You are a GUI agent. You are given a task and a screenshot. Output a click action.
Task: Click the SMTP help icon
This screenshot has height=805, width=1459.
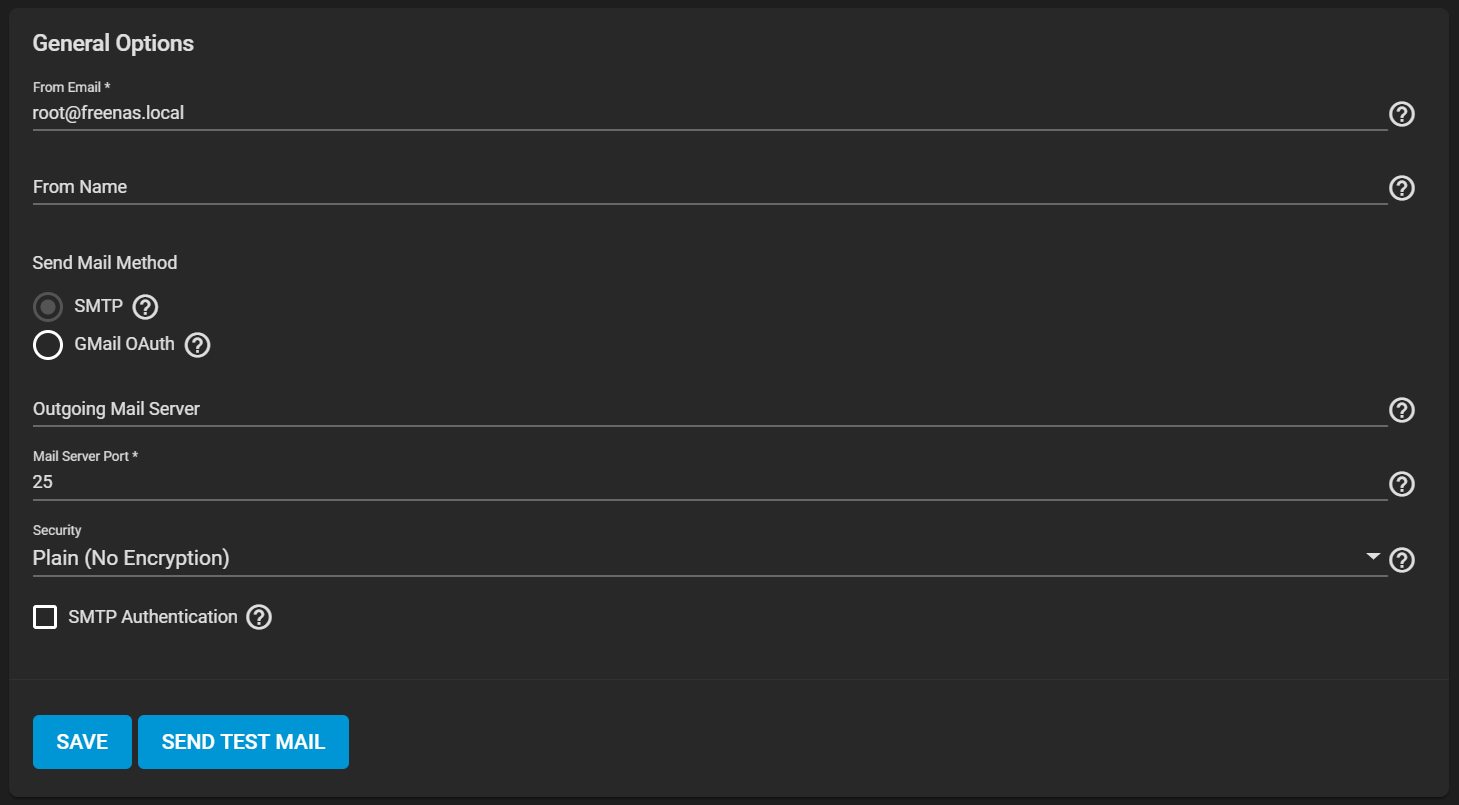tap(146, 306)
